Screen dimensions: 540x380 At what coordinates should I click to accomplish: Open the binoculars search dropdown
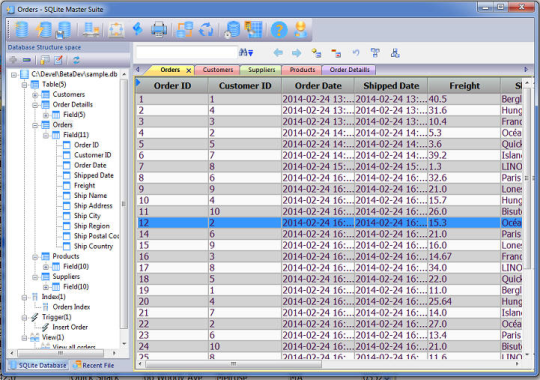click(x=246, y=53)
